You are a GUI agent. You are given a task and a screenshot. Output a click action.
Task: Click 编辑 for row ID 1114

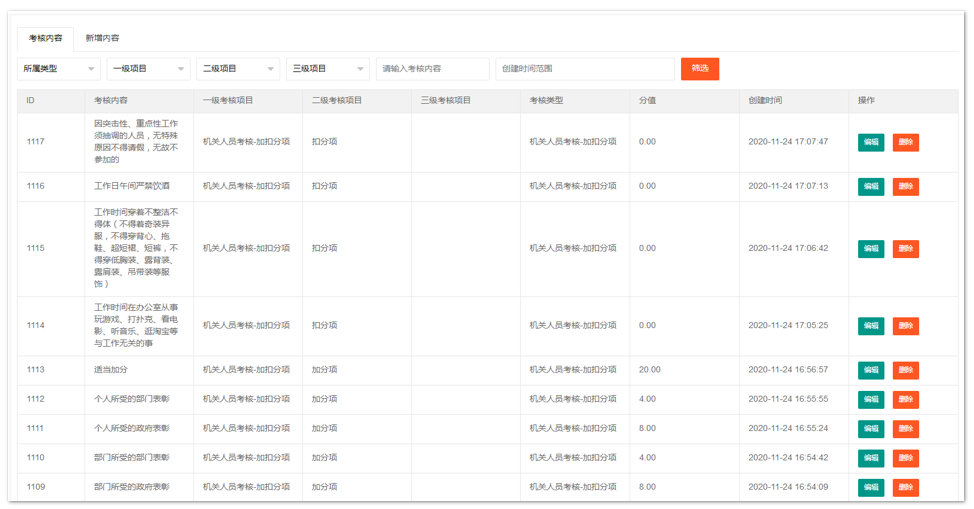point(871,326)
